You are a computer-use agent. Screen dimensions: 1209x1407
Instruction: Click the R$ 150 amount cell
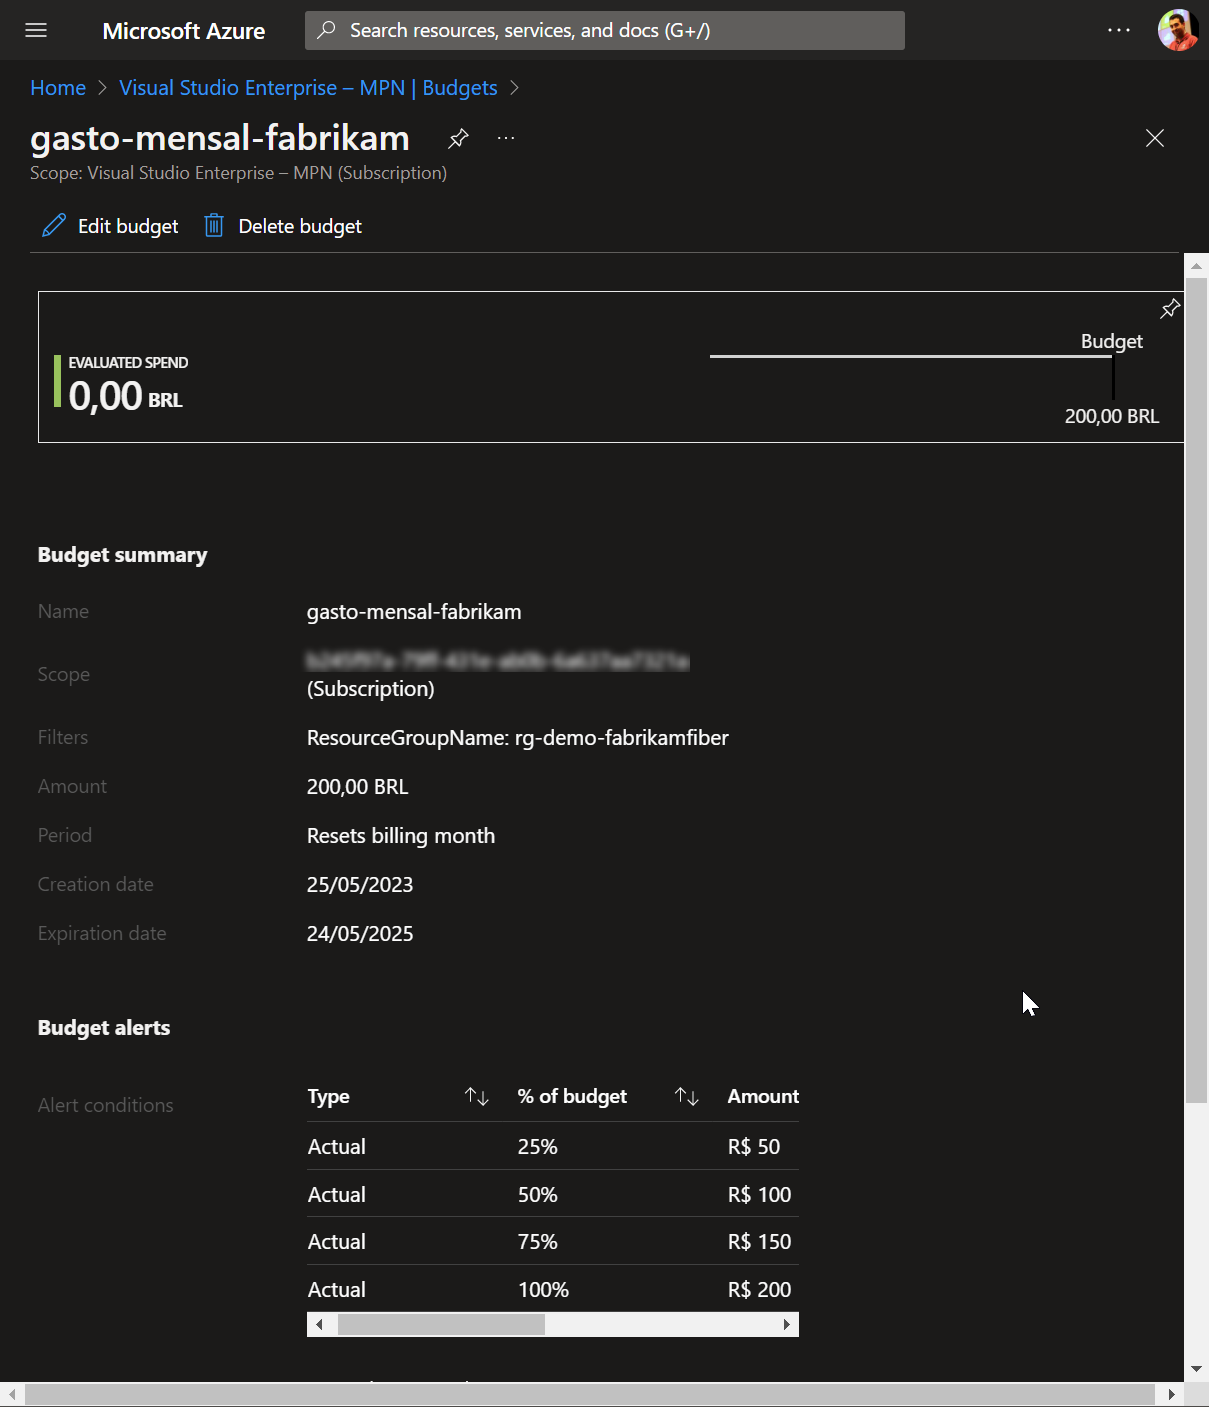pos(759,1242)
